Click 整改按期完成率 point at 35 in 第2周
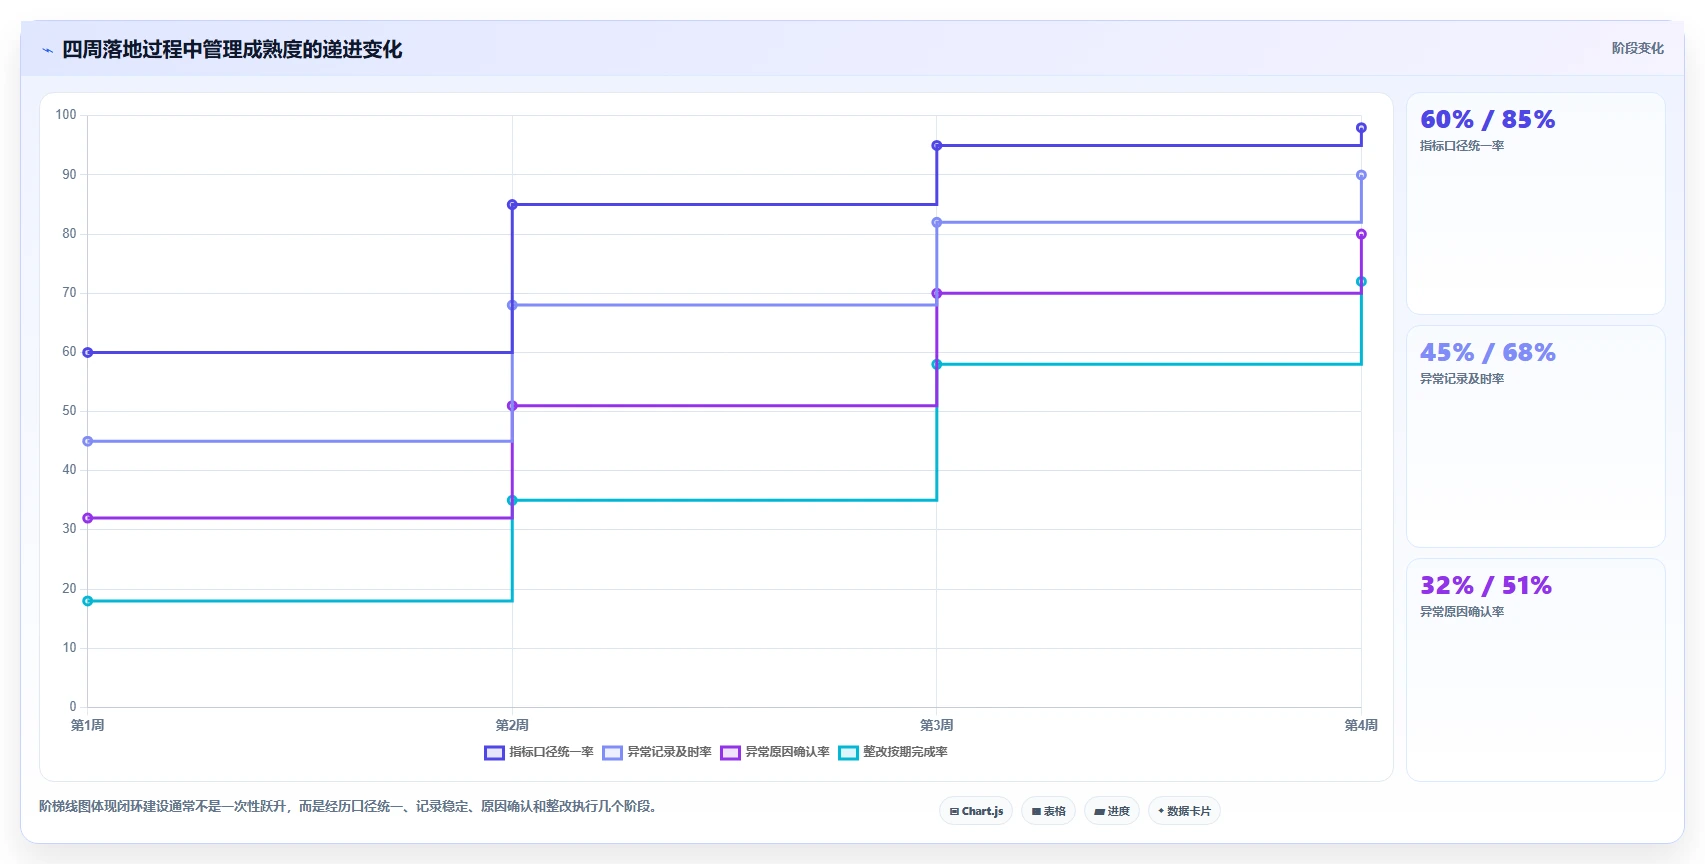The image size is (1705, 864). [x=512, y=500]
